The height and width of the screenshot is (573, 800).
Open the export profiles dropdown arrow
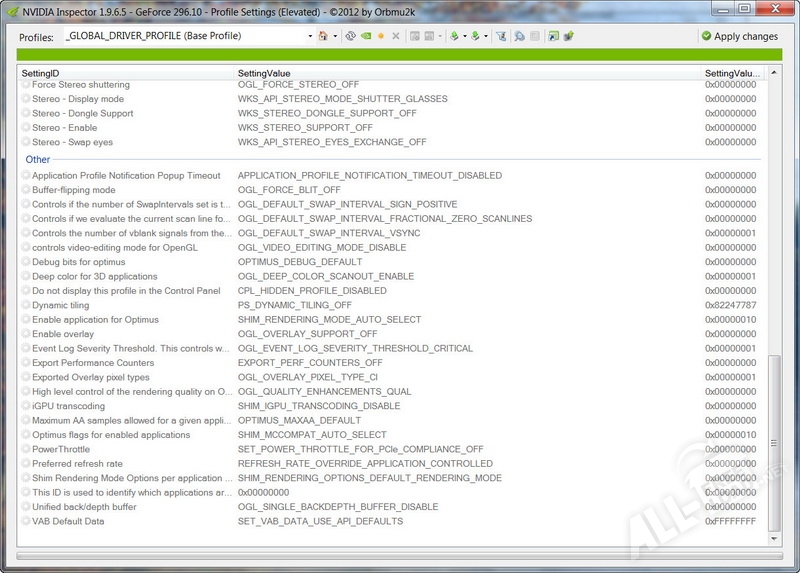pyautogui.click(x=465, y=36)
